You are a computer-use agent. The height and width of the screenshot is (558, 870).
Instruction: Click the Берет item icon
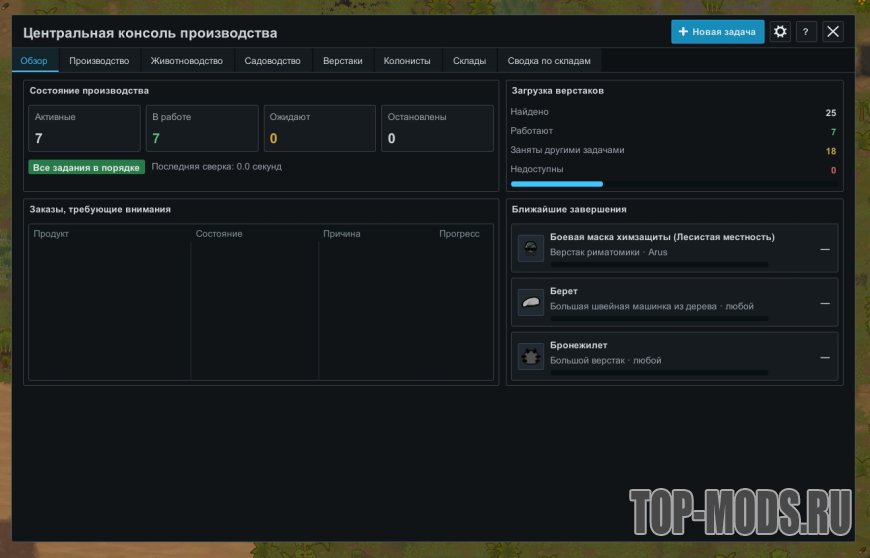click(x=530, y=302)
